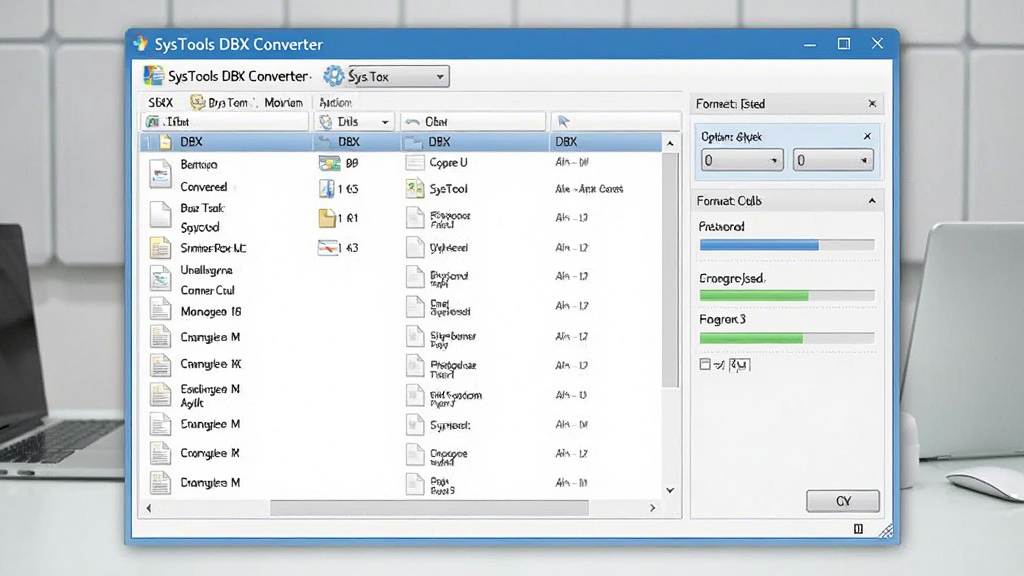The height and width of the screenshot is (576, 1024).
Task: Click the Smrer Pox yellow document icon
Action: pos(160,248)
